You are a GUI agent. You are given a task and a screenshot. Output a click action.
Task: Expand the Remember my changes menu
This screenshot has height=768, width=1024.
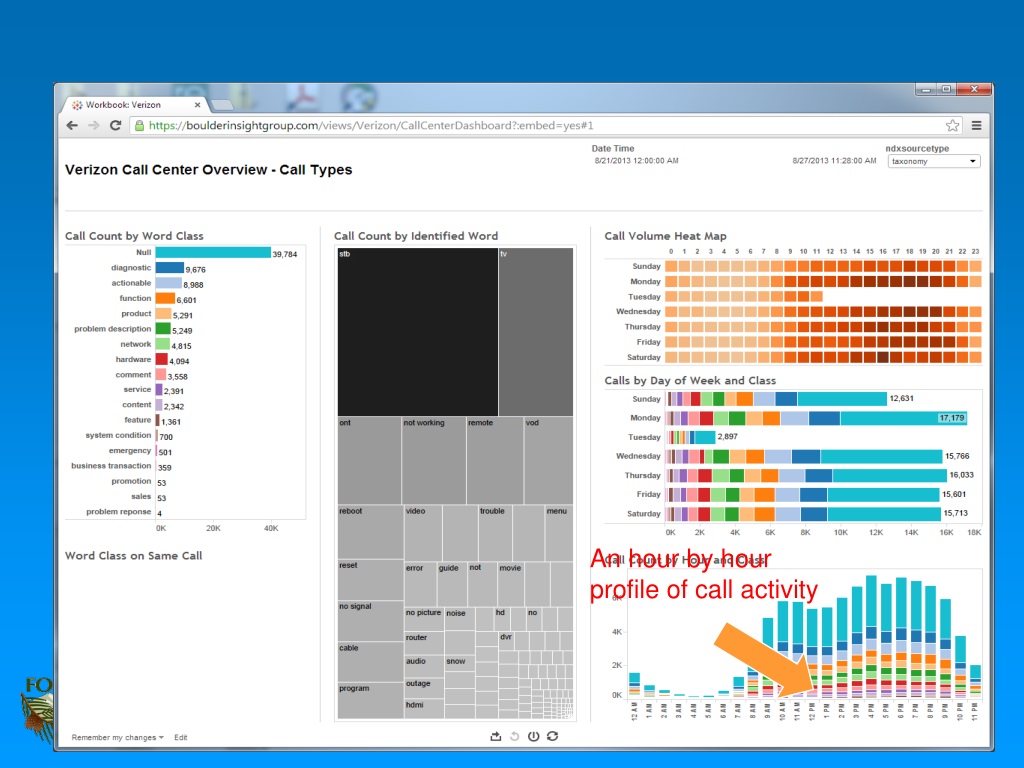118,737
